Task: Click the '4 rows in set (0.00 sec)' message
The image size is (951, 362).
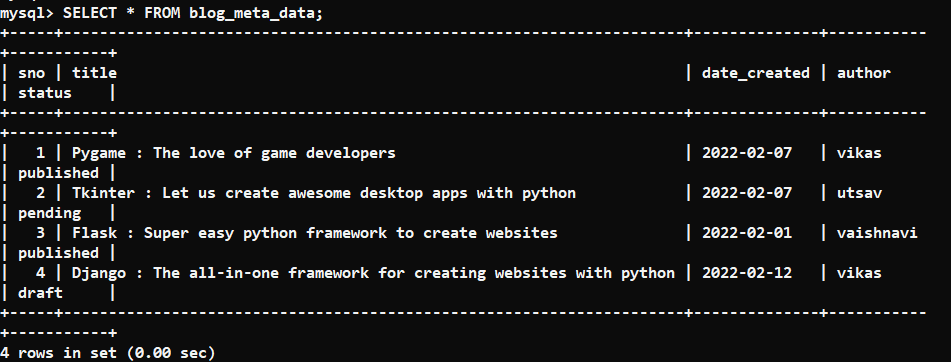Action: click(x=108, y=352)
